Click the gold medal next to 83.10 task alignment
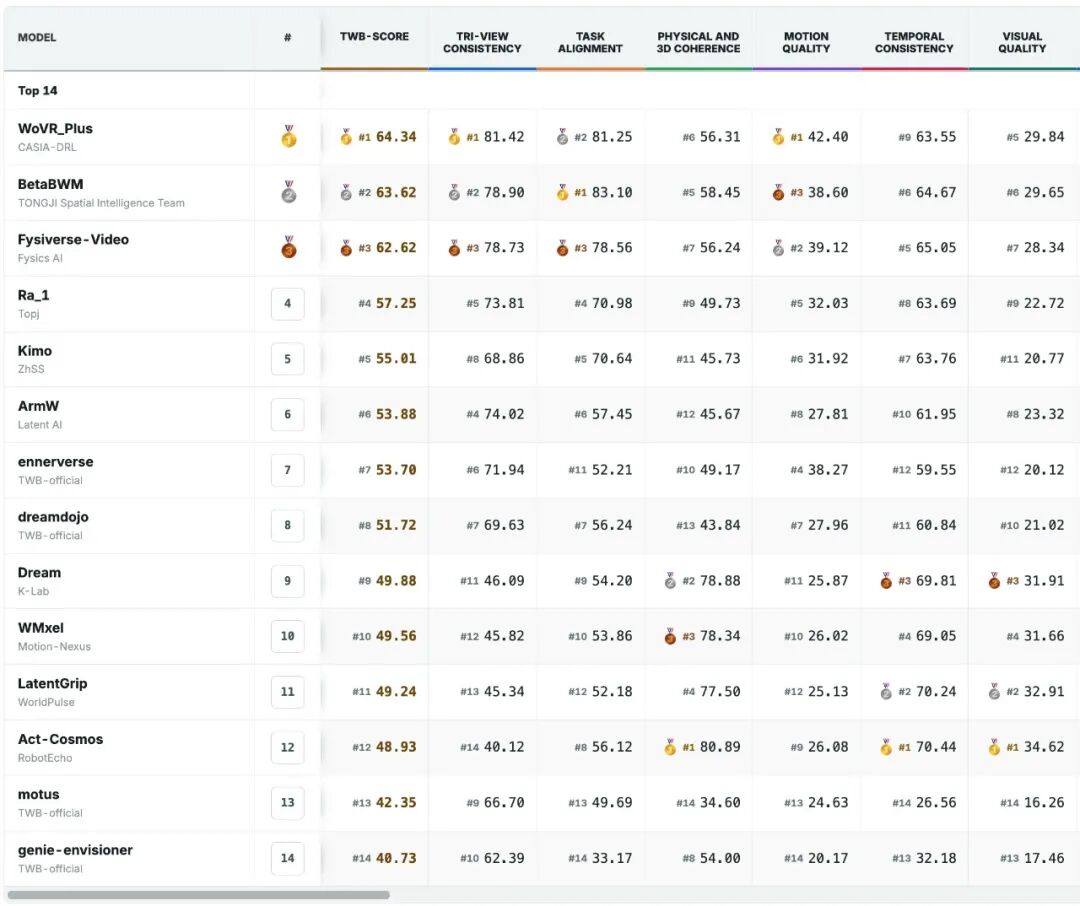The height and width of the screenshot is (906, 1080). 562,192
